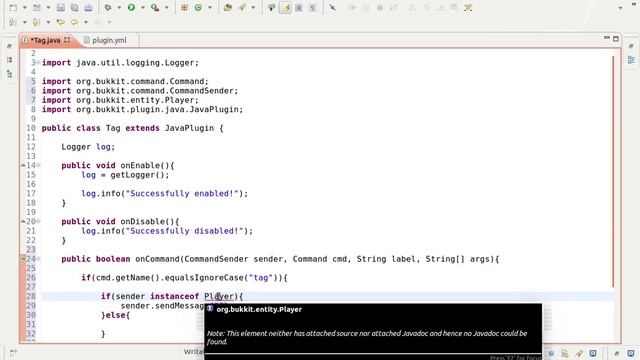Click the Save All toolbar icon

pyautogui.click(x=74, y=7)
